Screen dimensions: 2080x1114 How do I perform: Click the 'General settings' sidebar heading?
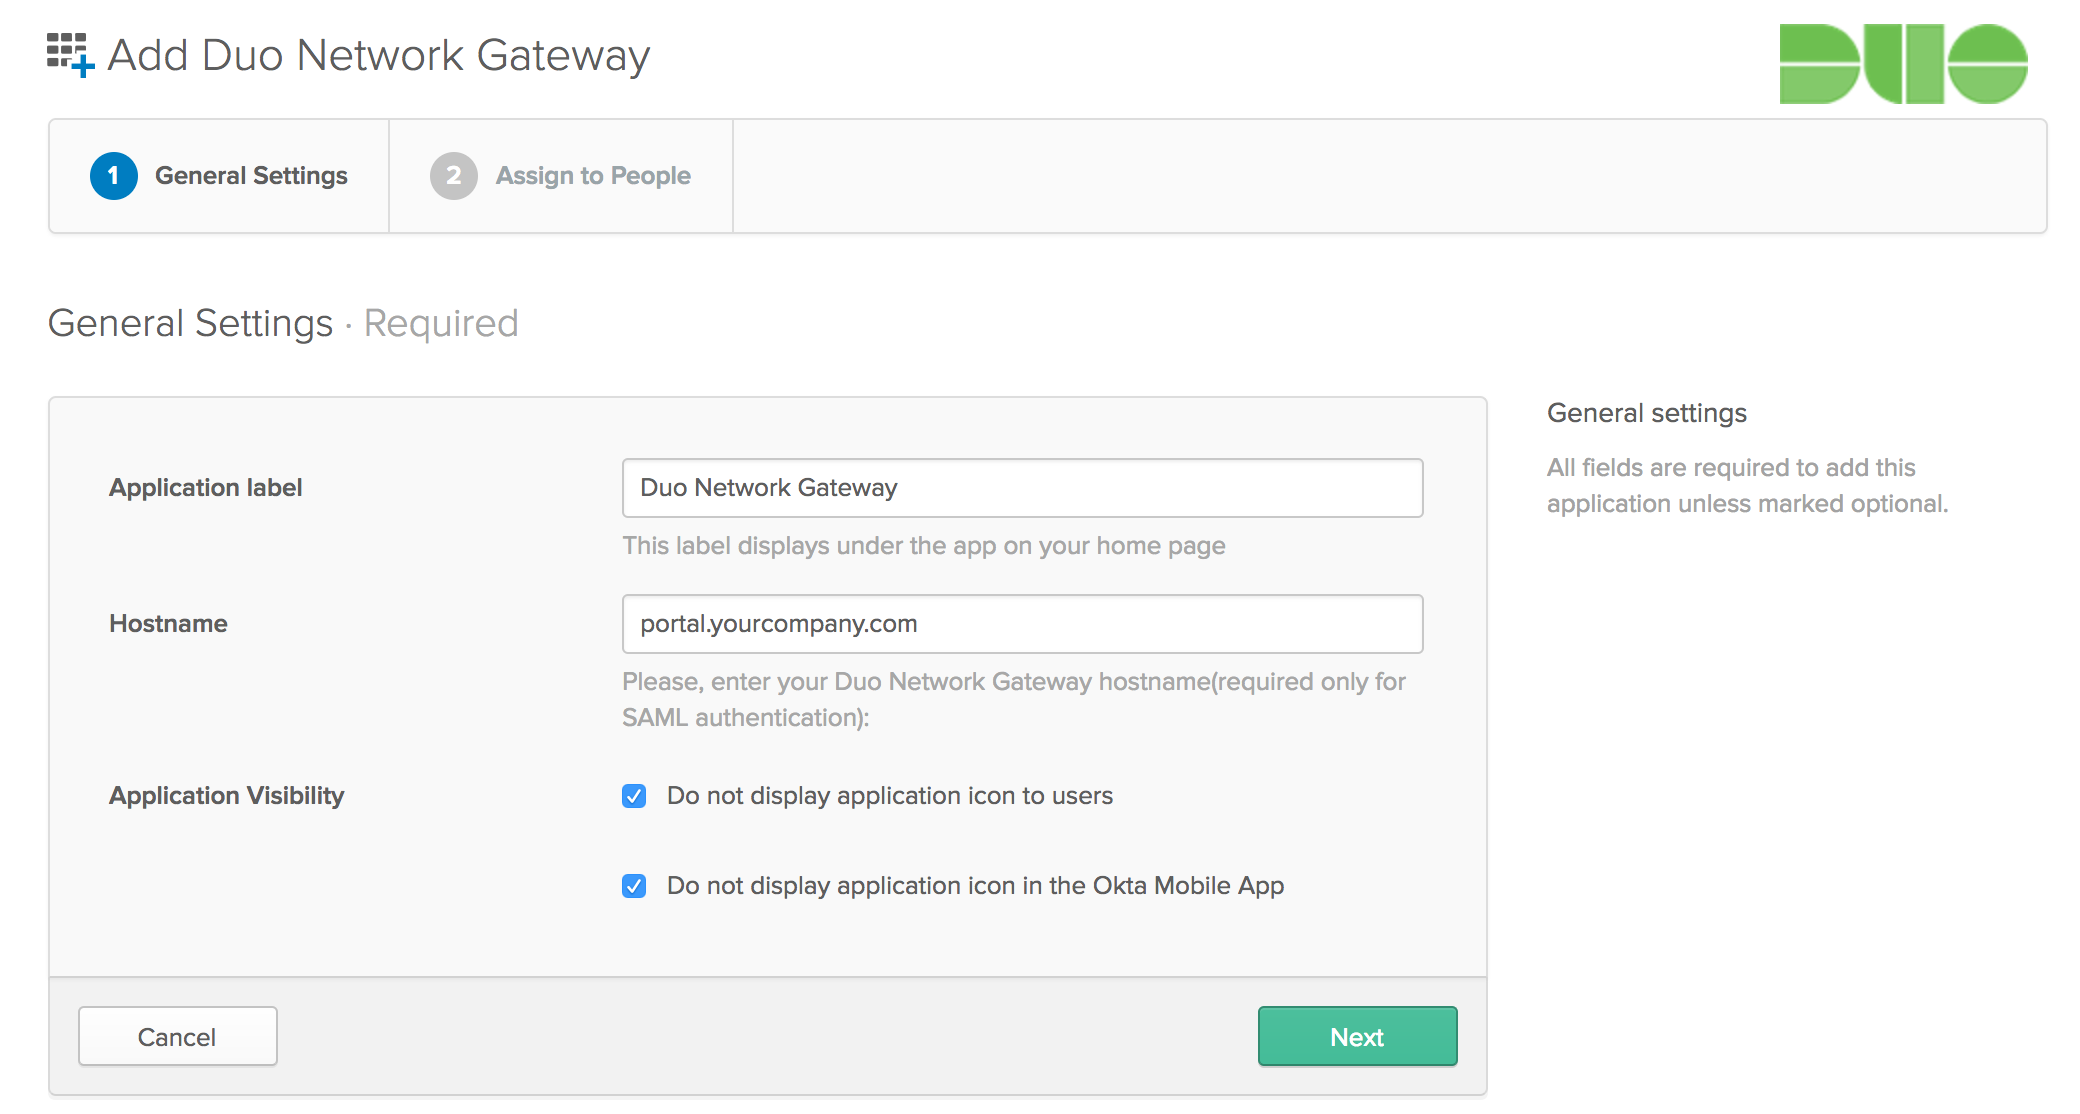(1647, 413)
